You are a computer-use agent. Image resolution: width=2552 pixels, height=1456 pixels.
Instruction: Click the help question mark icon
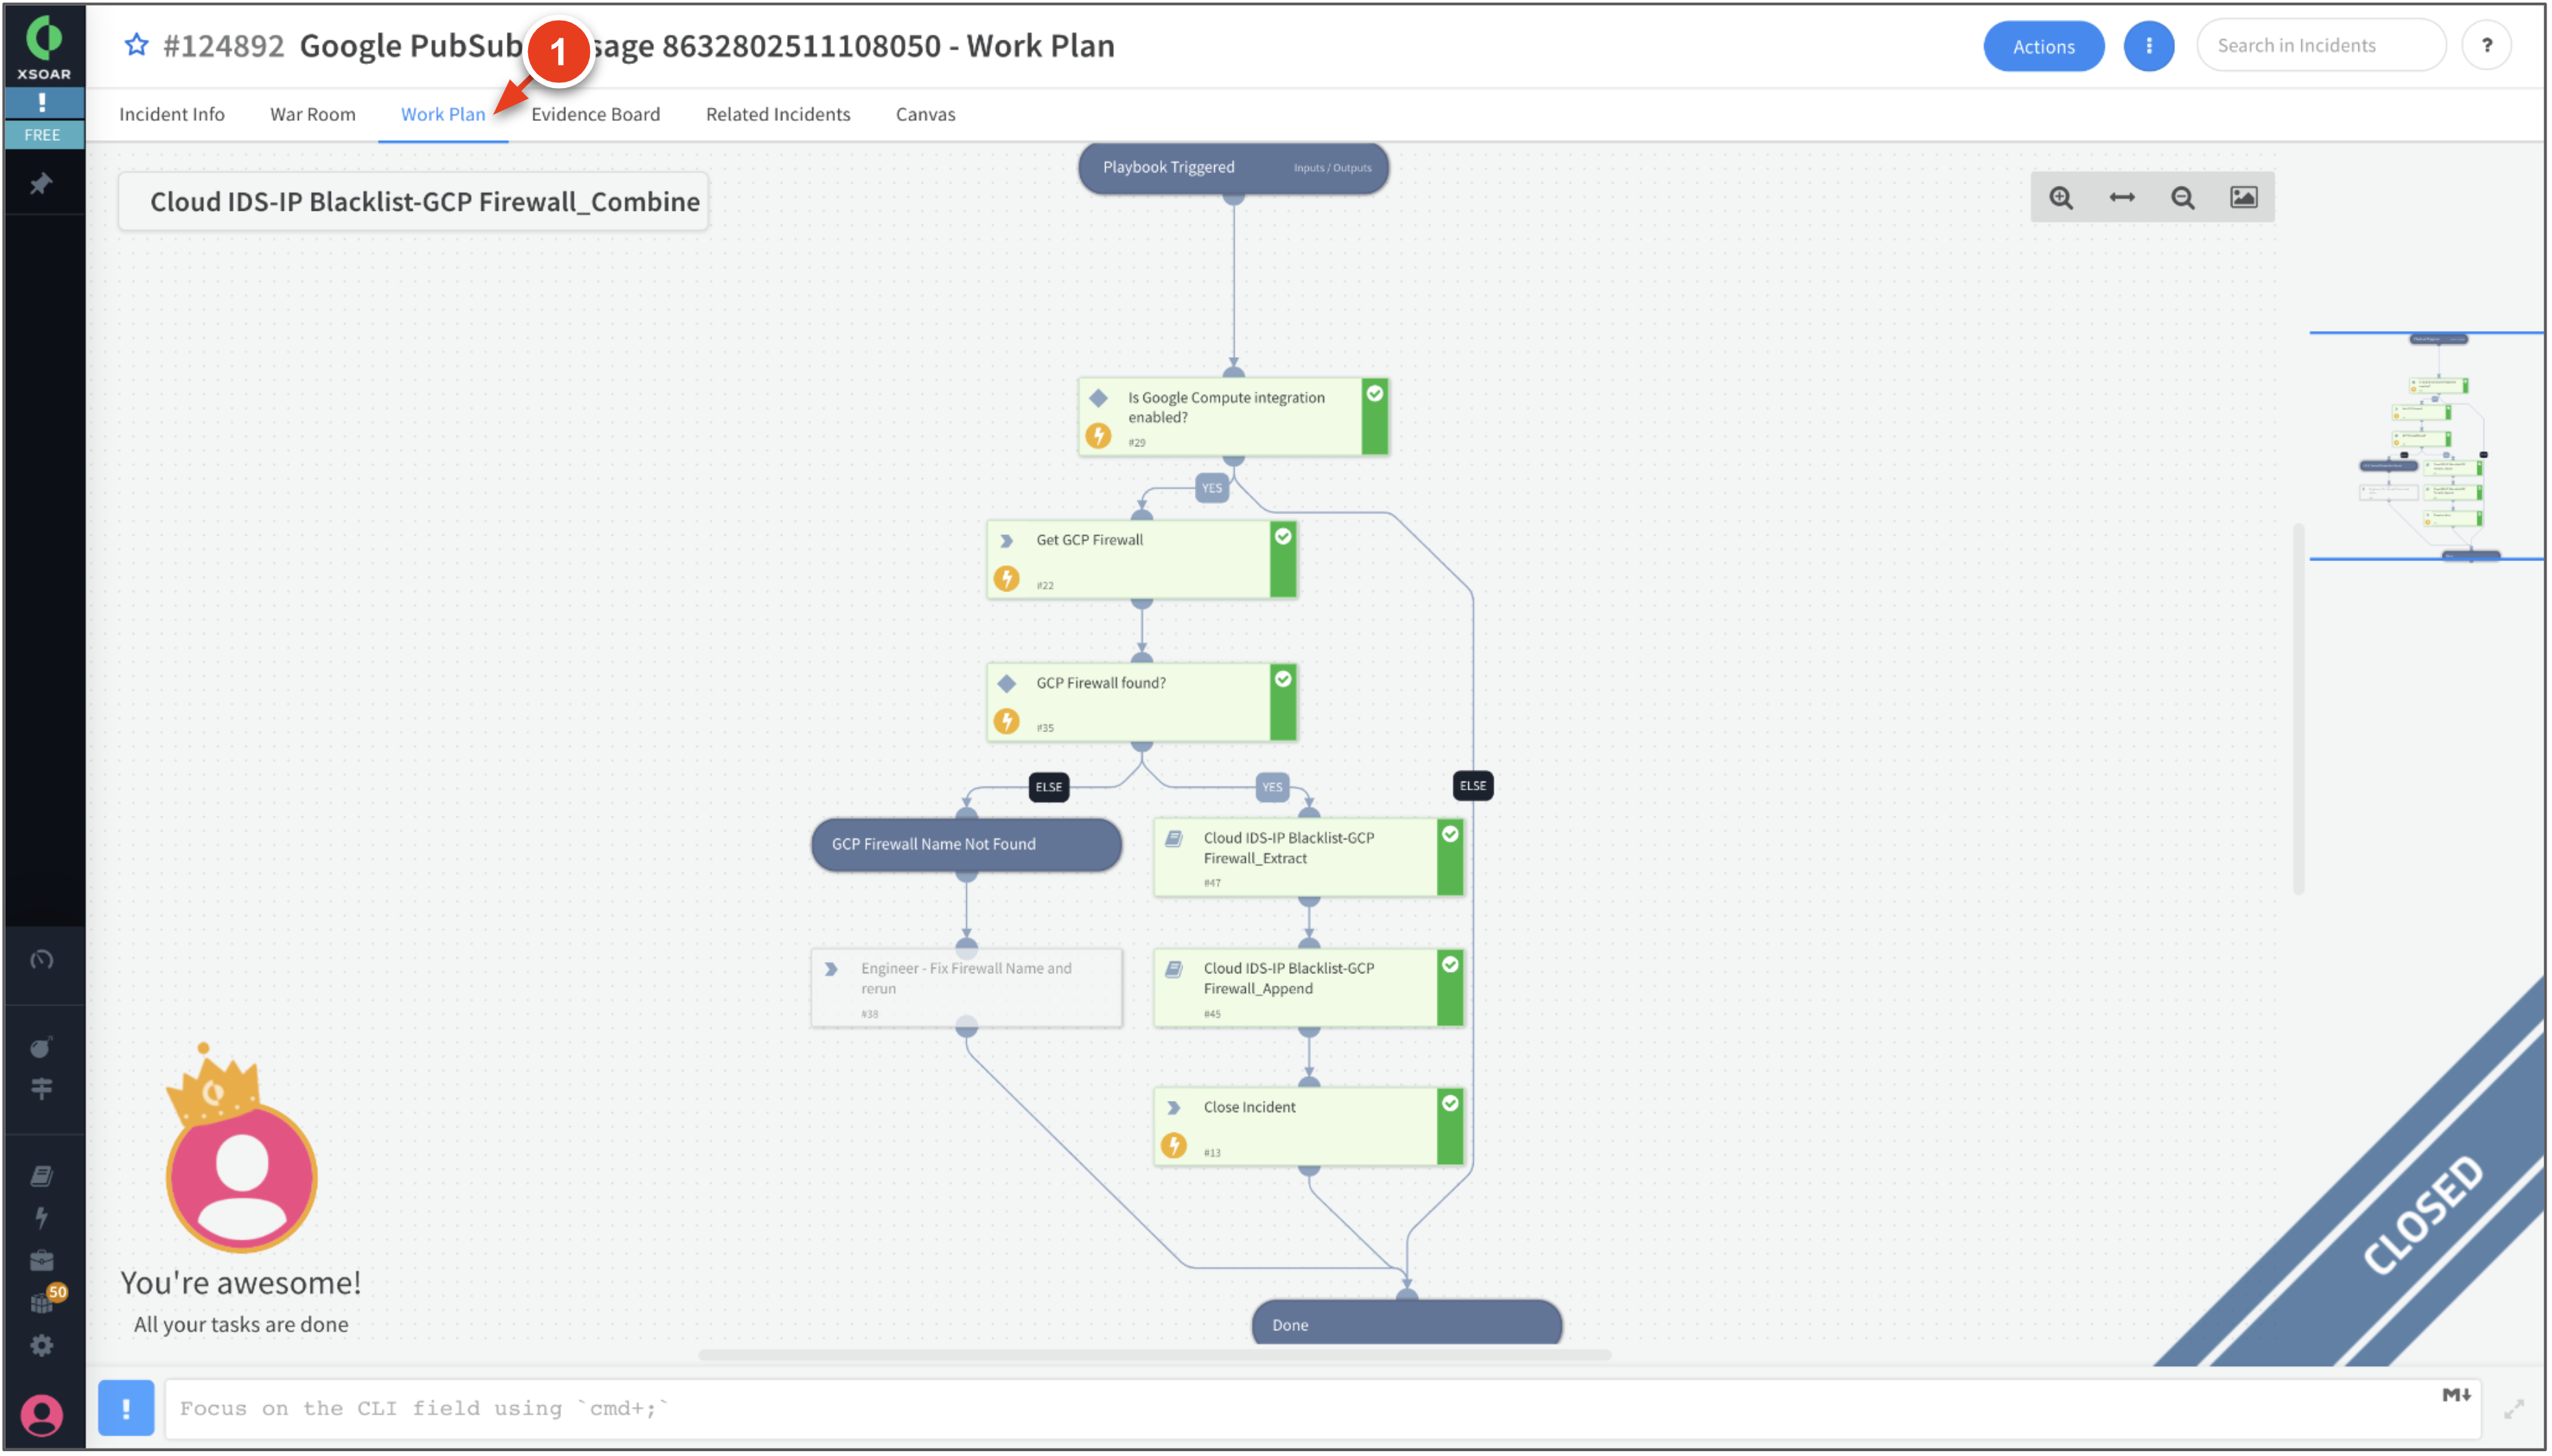tap(2487, 46)
